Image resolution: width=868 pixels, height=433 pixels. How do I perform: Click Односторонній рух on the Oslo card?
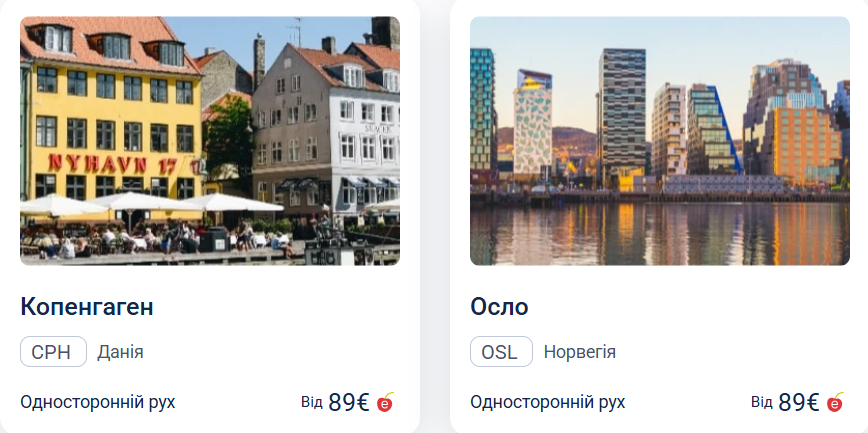[548, 402]
